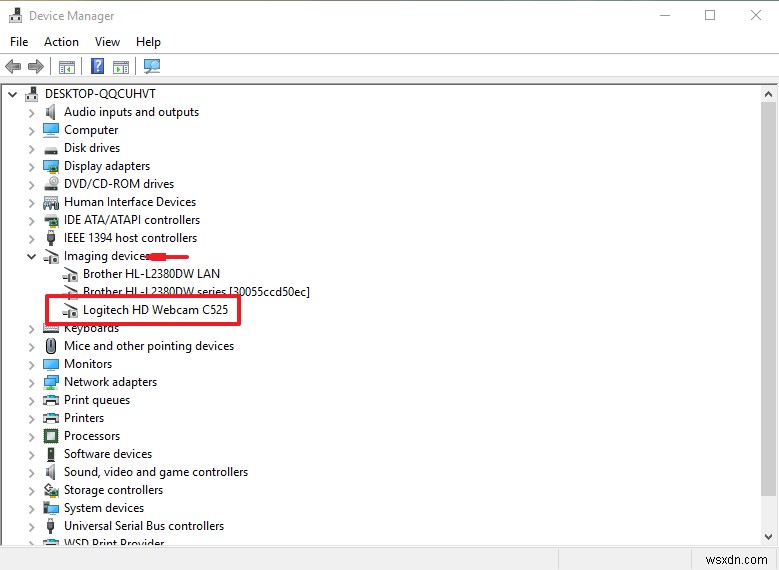779x570 pixels.
Task: Minimize the Device Manager window
Action: click(x=665, y=15)
